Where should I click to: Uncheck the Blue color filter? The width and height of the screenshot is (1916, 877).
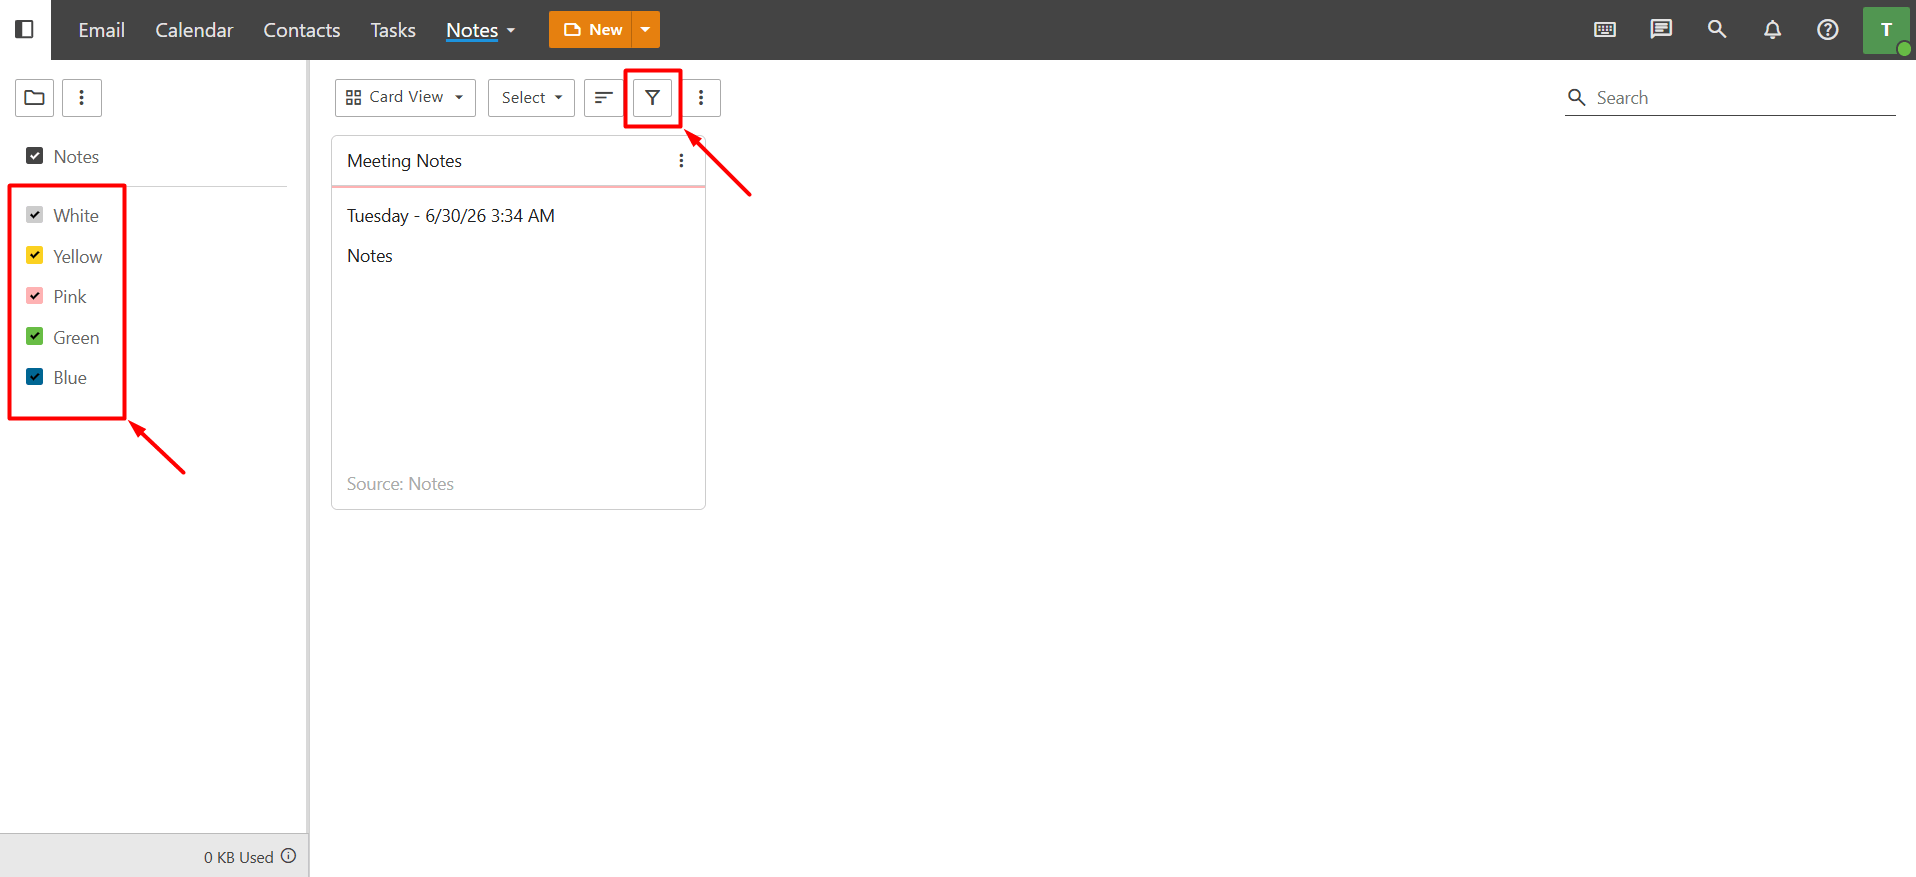click(35, 377)
